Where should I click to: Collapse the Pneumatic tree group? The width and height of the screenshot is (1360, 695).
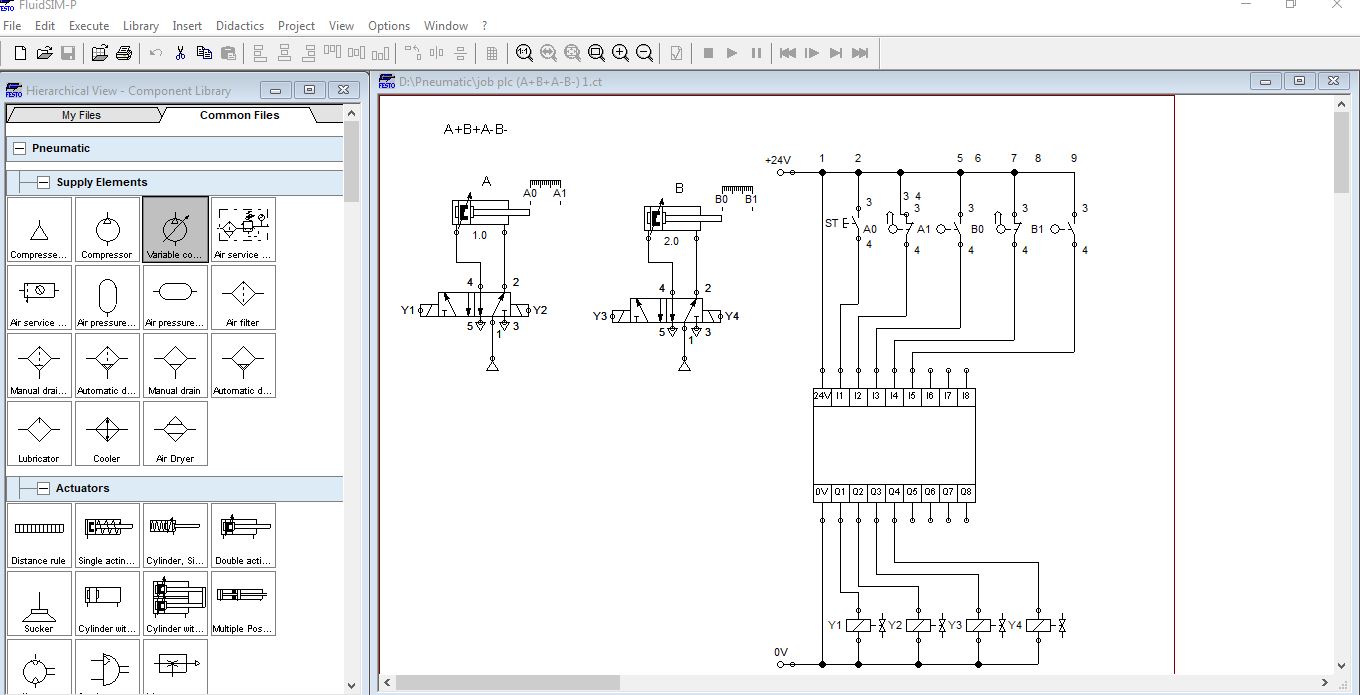(x=19, y=149)
